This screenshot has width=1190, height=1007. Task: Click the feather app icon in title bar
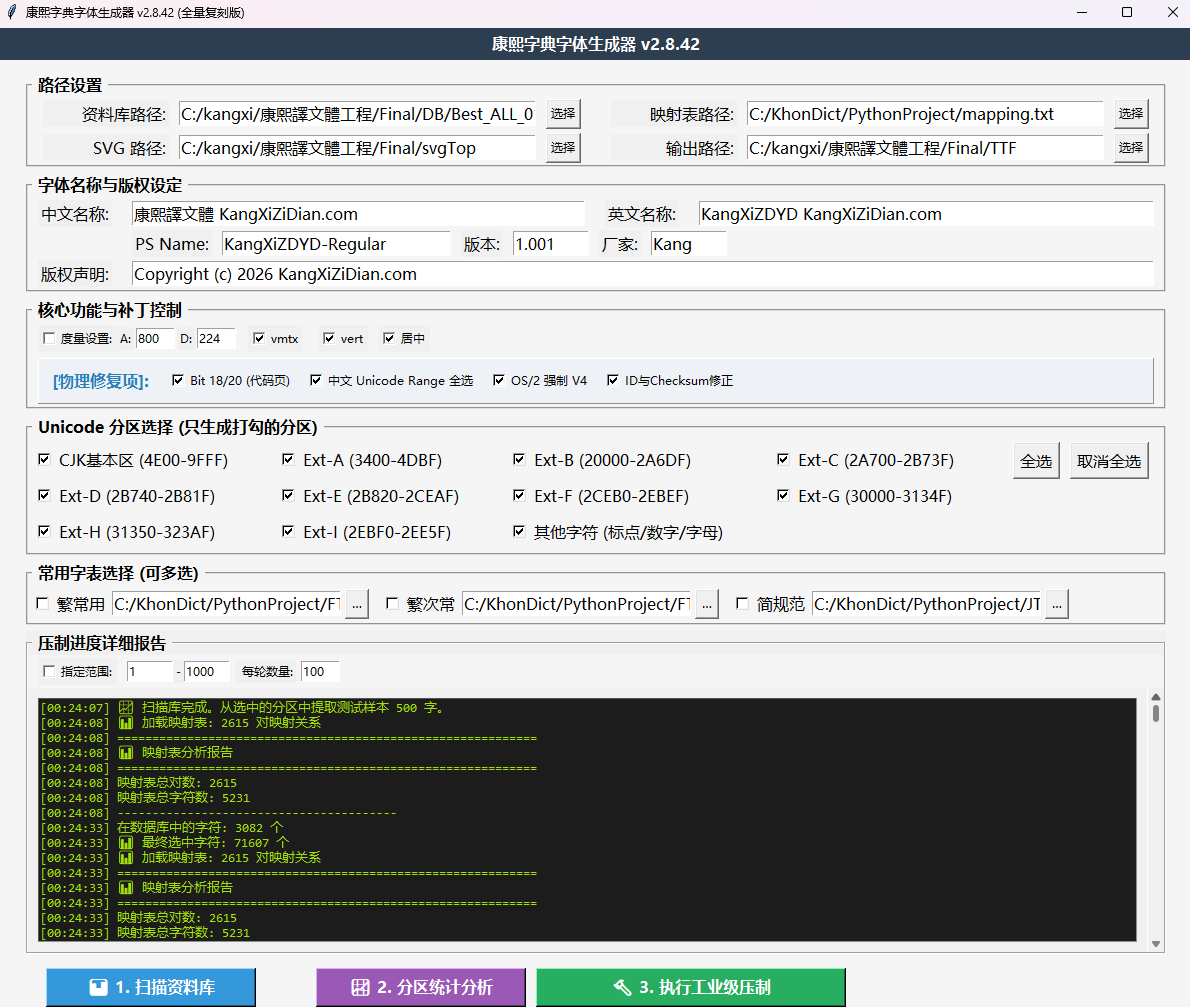[x=12, y=13]
